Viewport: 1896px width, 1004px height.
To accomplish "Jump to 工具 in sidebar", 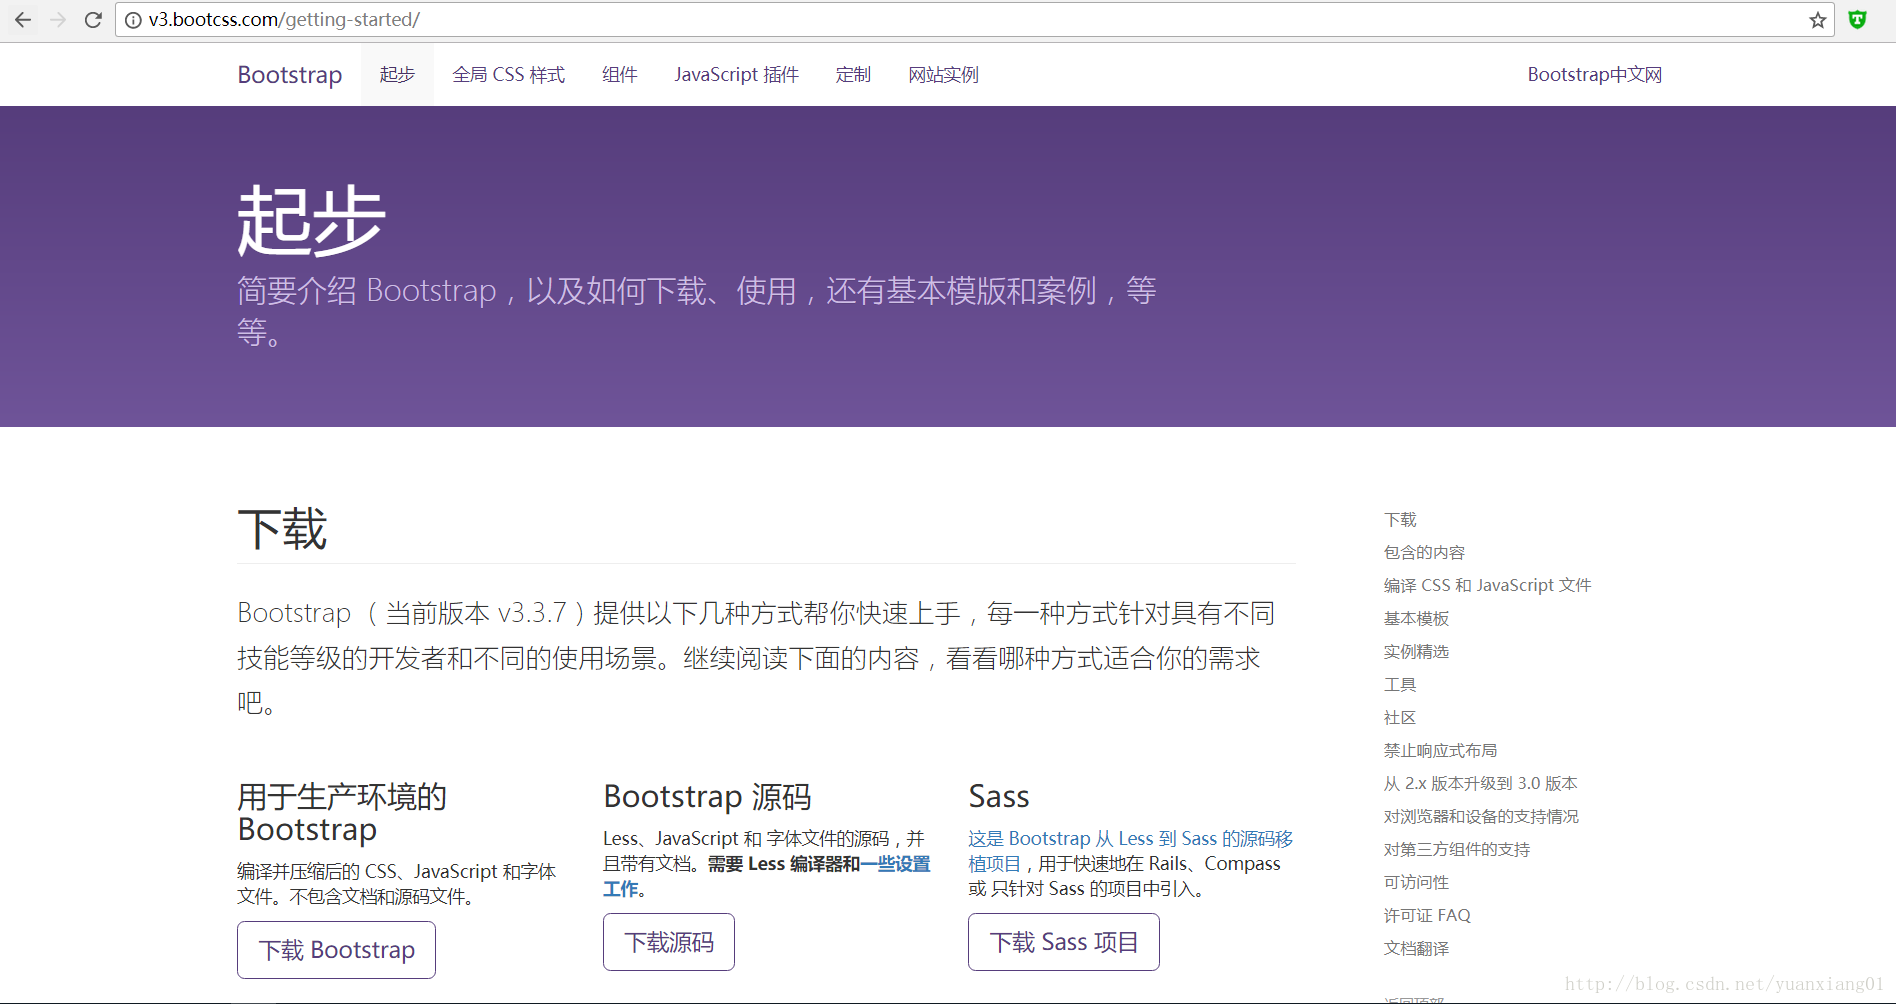I will [1400, 685].
